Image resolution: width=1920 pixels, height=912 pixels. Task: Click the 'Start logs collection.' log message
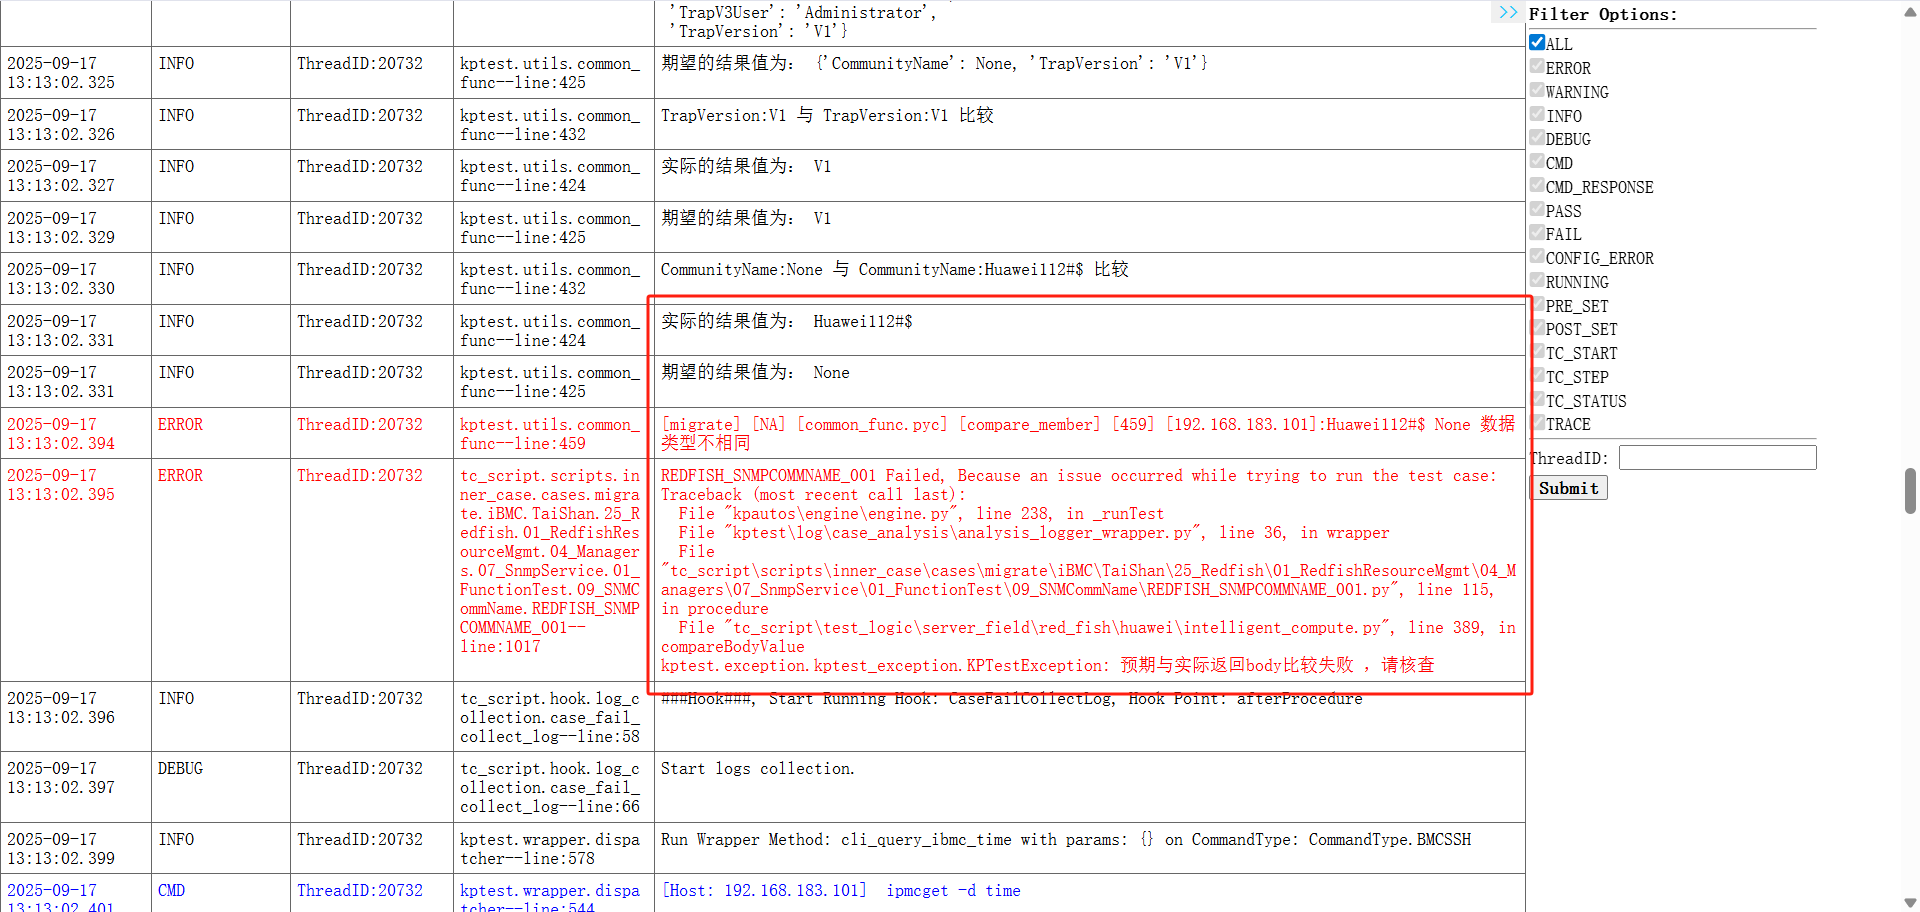coord(757,768)
